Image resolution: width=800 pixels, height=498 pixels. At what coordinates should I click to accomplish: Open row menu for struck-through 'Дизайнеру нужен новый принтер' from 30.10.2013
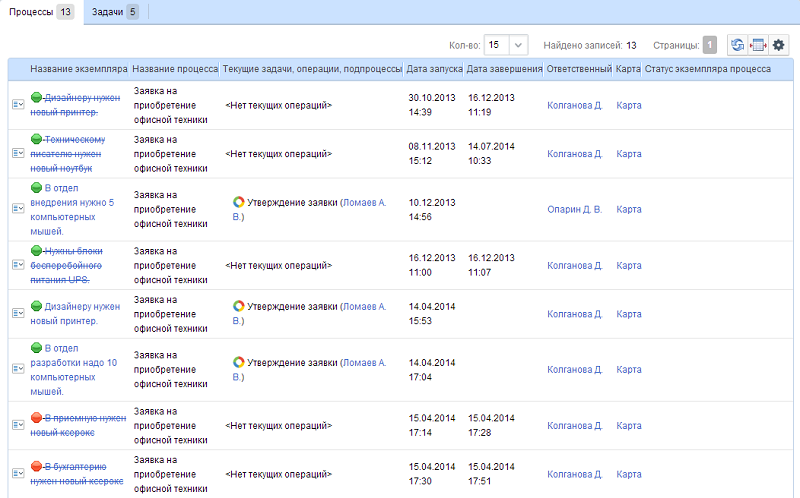(x=18, y=105)
